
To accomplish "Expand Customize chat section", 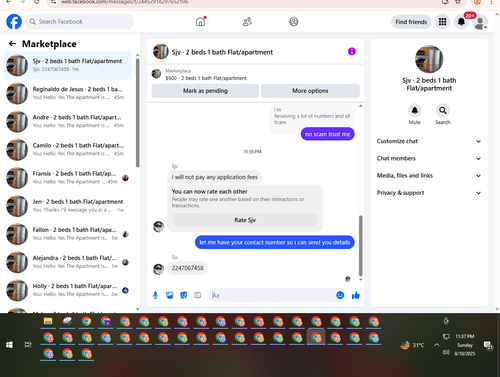I will [x=429, y=141].
